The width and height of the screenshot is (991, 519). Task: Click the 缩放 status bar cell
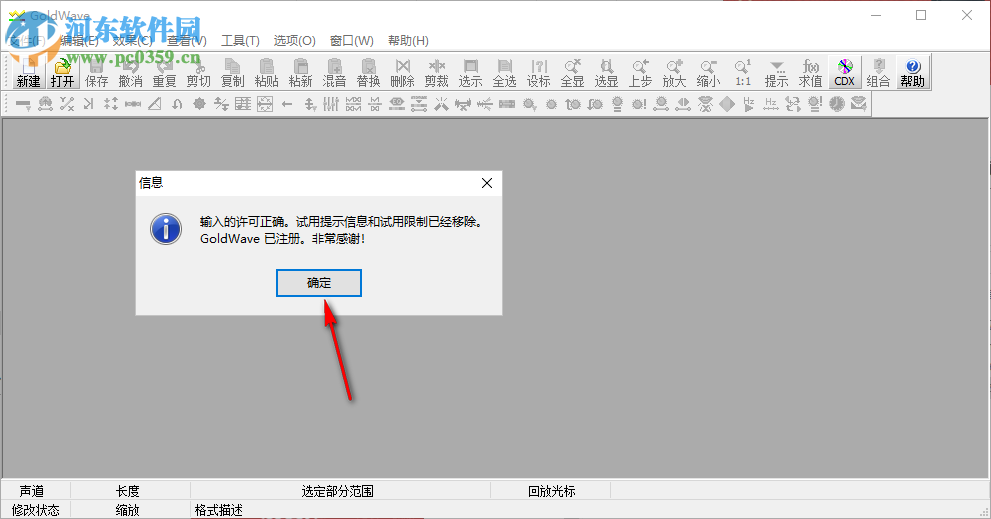click(x=128, y=510)
